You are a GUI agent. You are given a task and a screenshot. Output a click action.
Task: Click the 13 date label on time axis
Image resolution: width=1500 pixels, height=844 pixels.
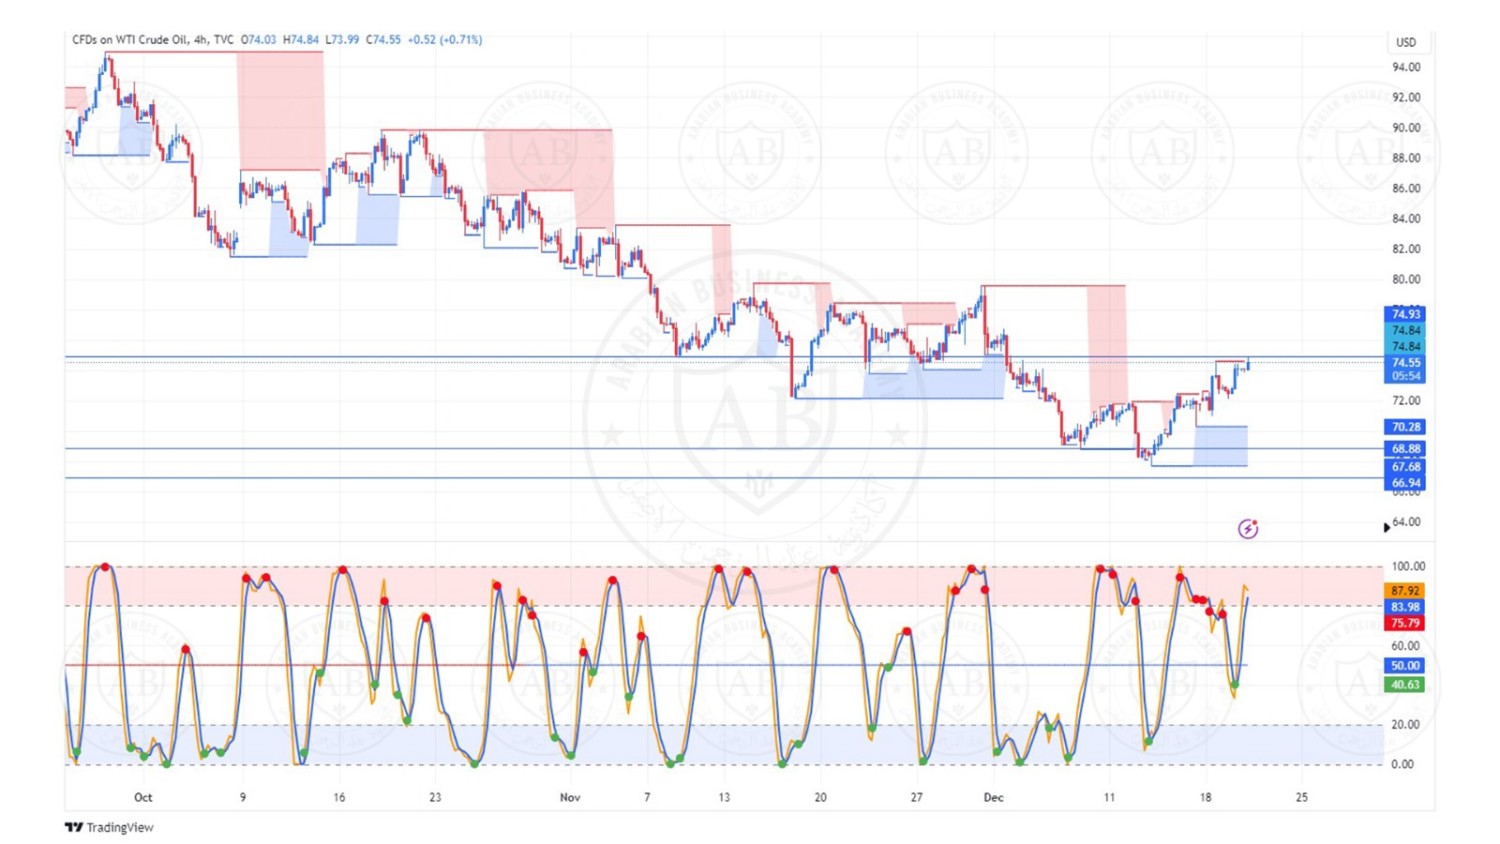pyautogui.click(x=724, y=797)
